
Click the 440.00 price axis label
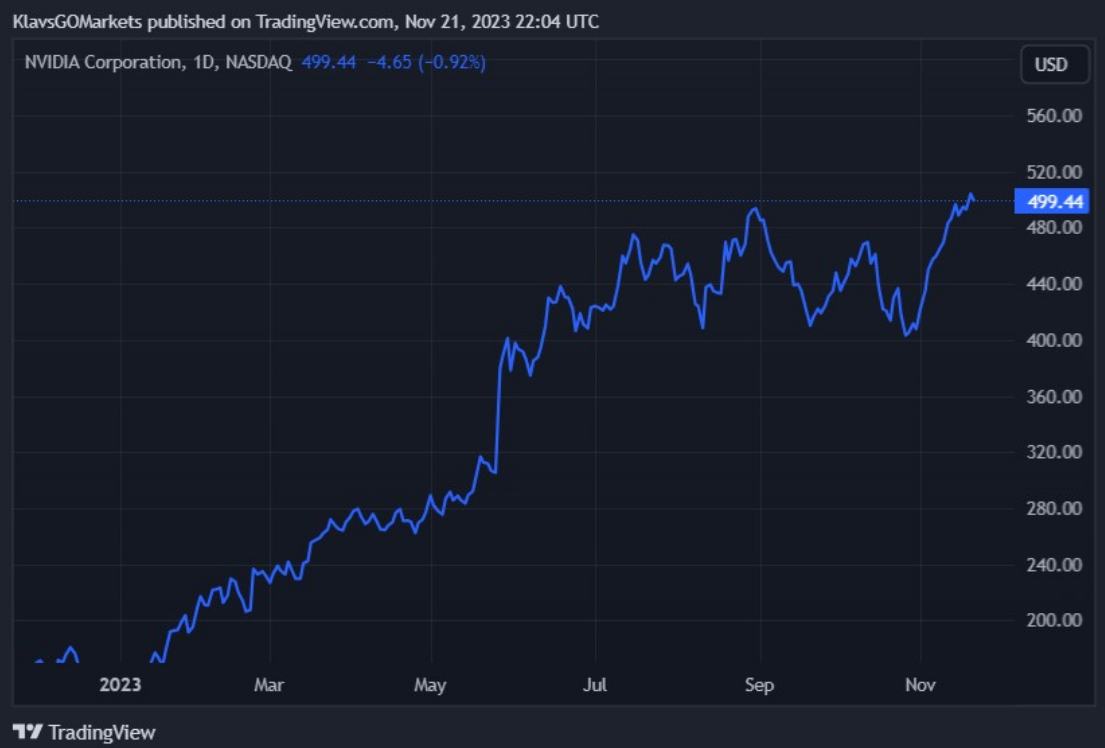[1054, 283]
